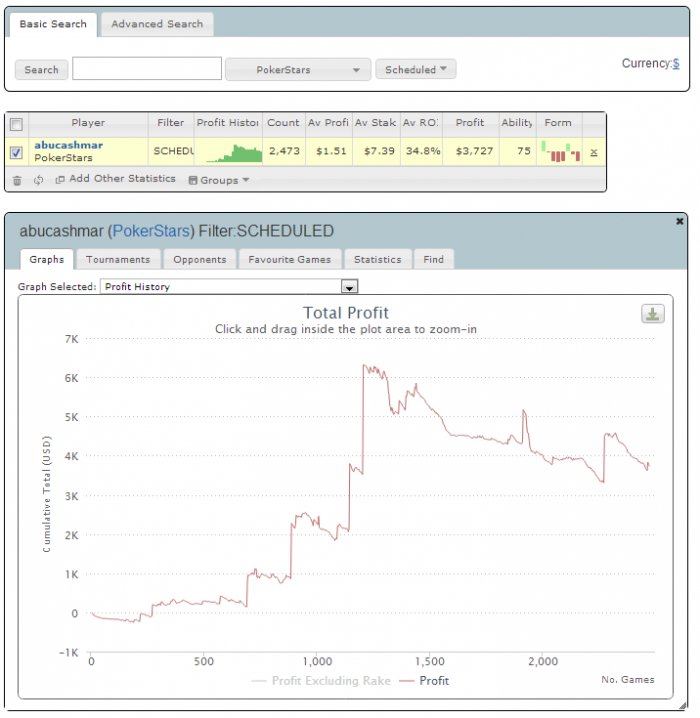Remove the abucashmar row with X icon

[594, 152]
